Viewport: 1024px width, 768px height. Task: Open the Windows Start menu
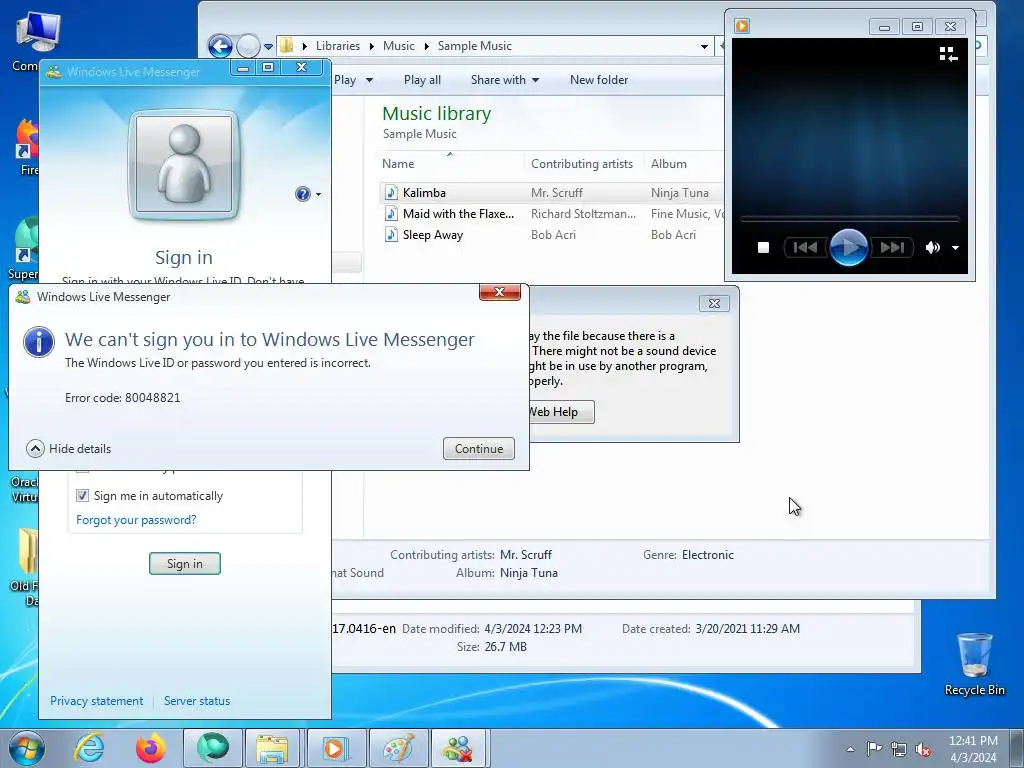click(x=26, y=748)
